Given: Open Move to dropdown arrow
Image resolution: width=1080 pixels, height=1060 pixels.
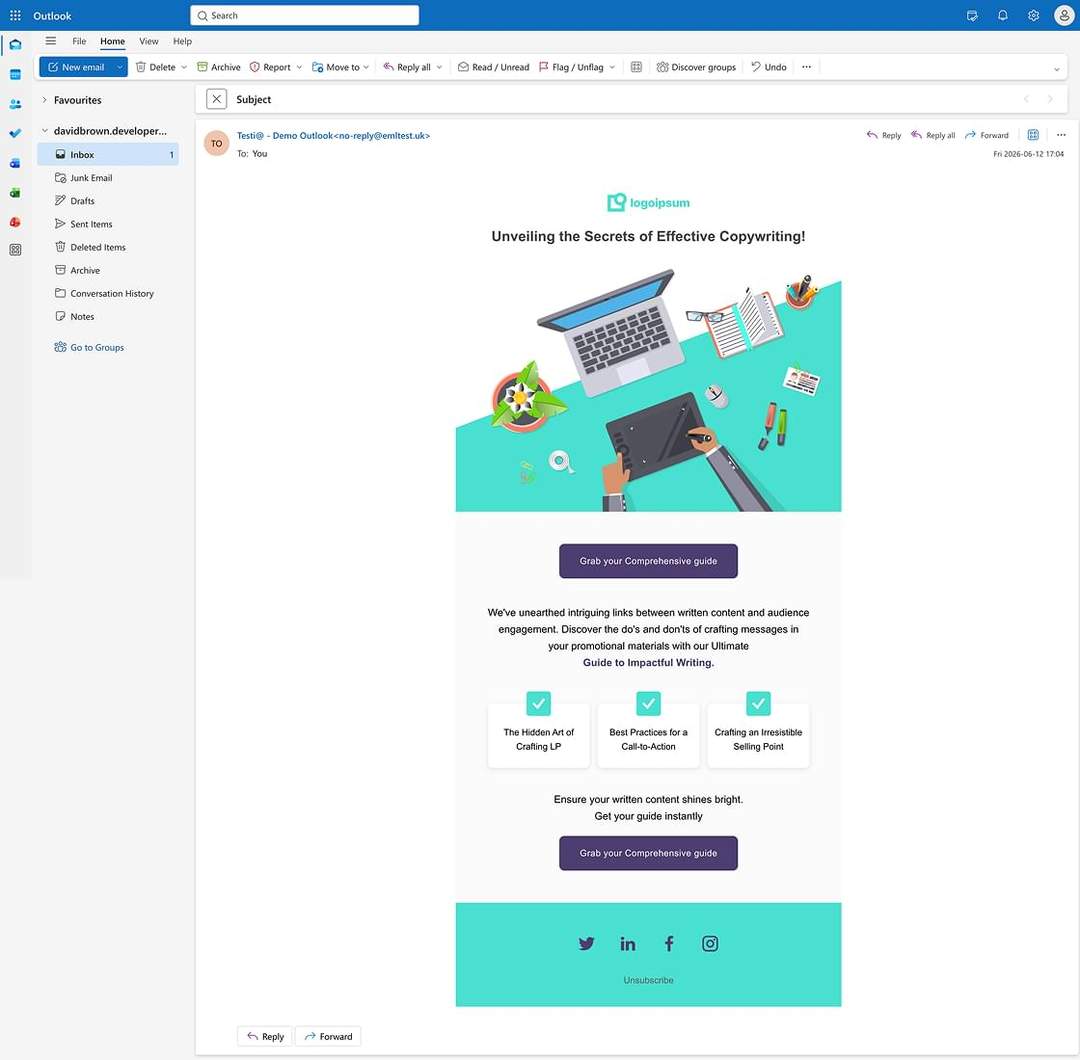Looking at the screenshot, I should coord(366,67).
